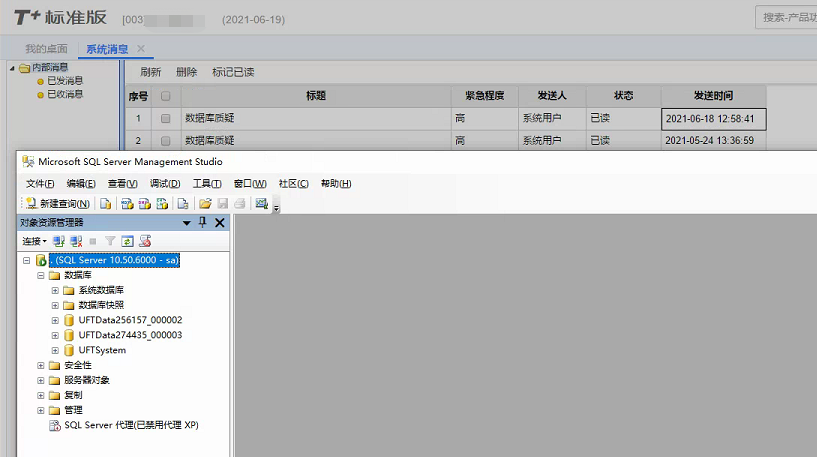Select 已收消息 in the T+ tree
Image resolution: width=817 pixels, height=457 pixels.
click(65, 94)
